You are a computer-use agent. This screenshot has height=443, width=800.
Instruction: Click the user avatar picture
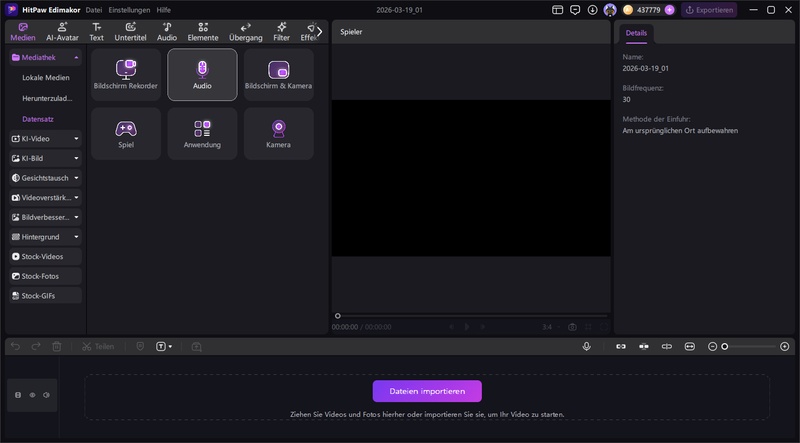(x=610, y=10)
